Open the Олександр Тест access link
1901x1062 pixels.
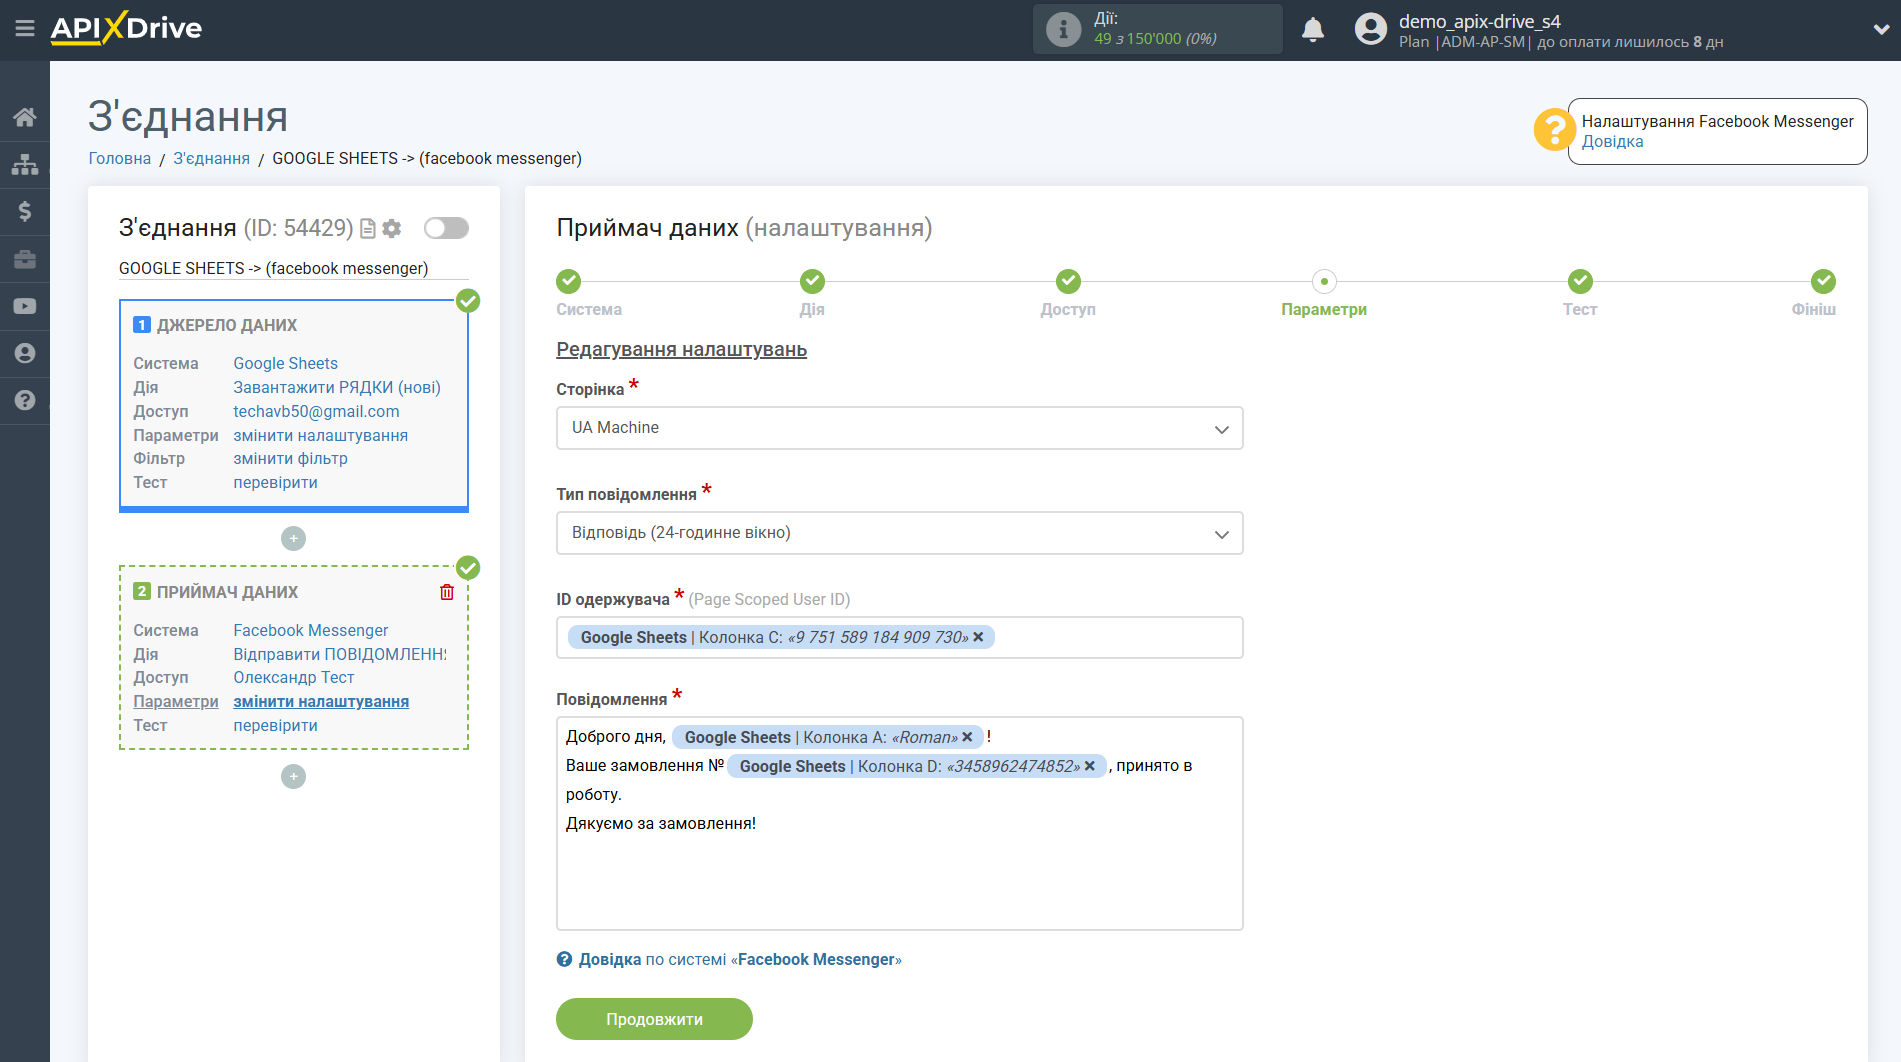point(293,677)
